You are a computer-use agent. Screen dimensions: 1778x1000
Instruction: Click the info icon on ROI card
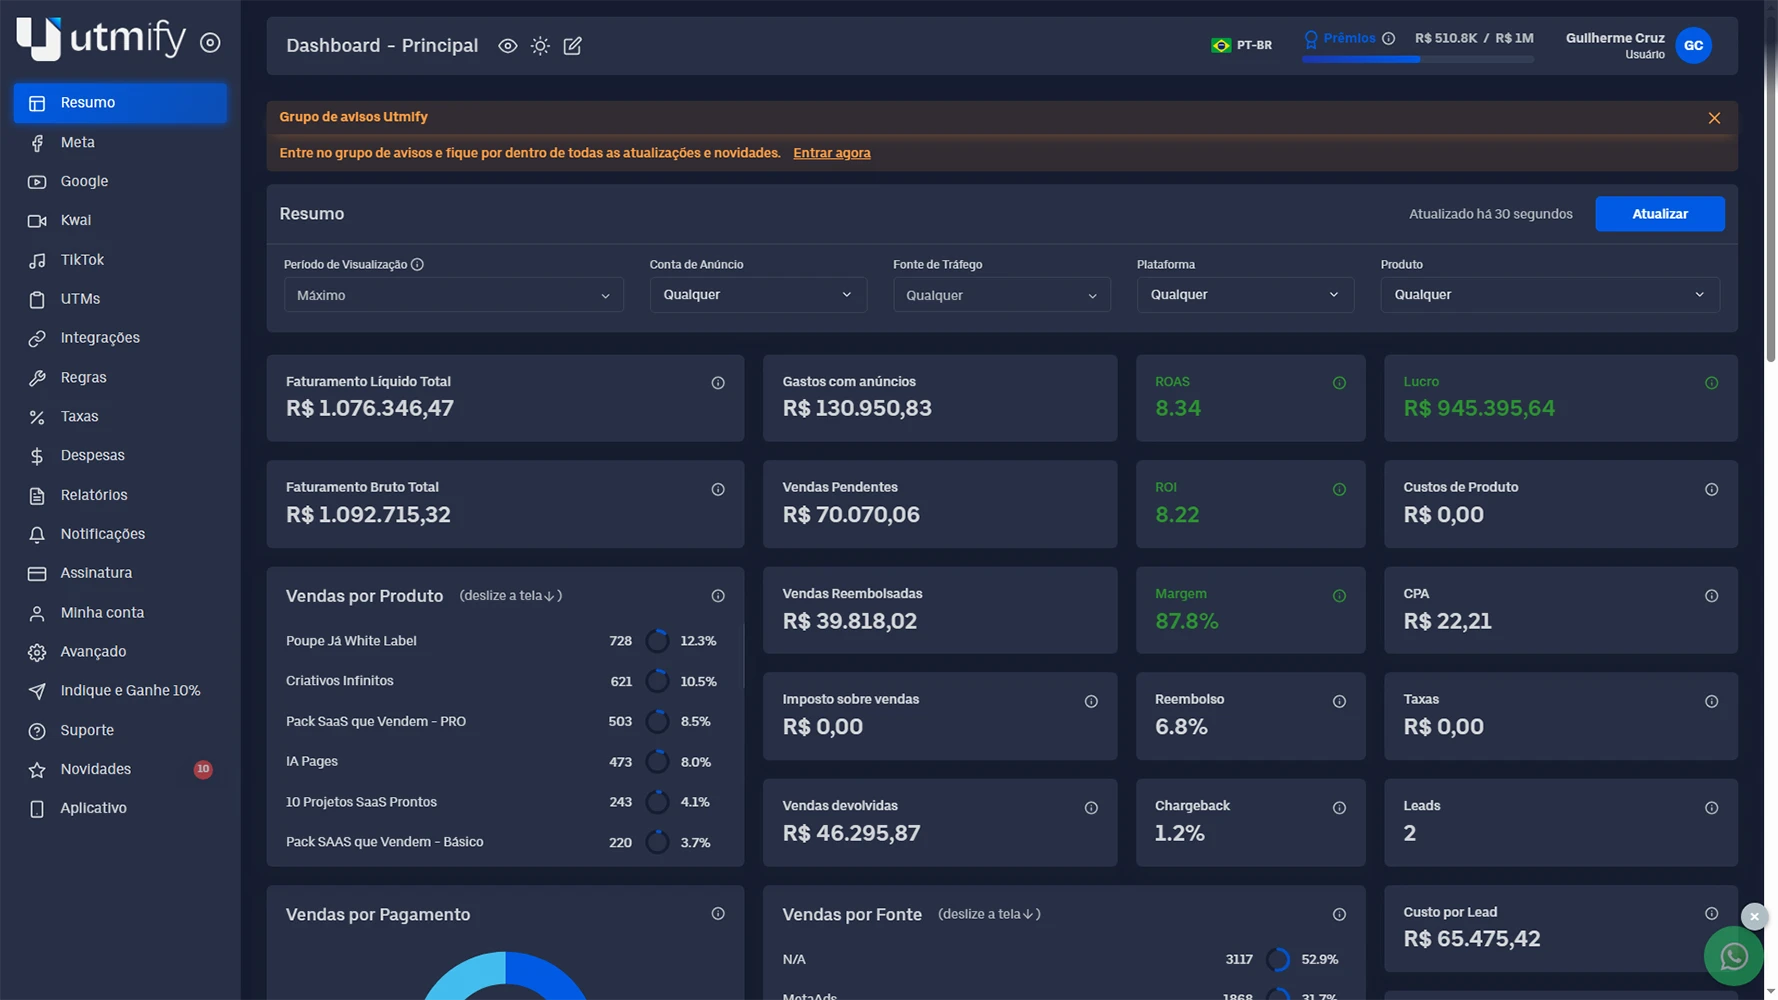pos(1339,489)
